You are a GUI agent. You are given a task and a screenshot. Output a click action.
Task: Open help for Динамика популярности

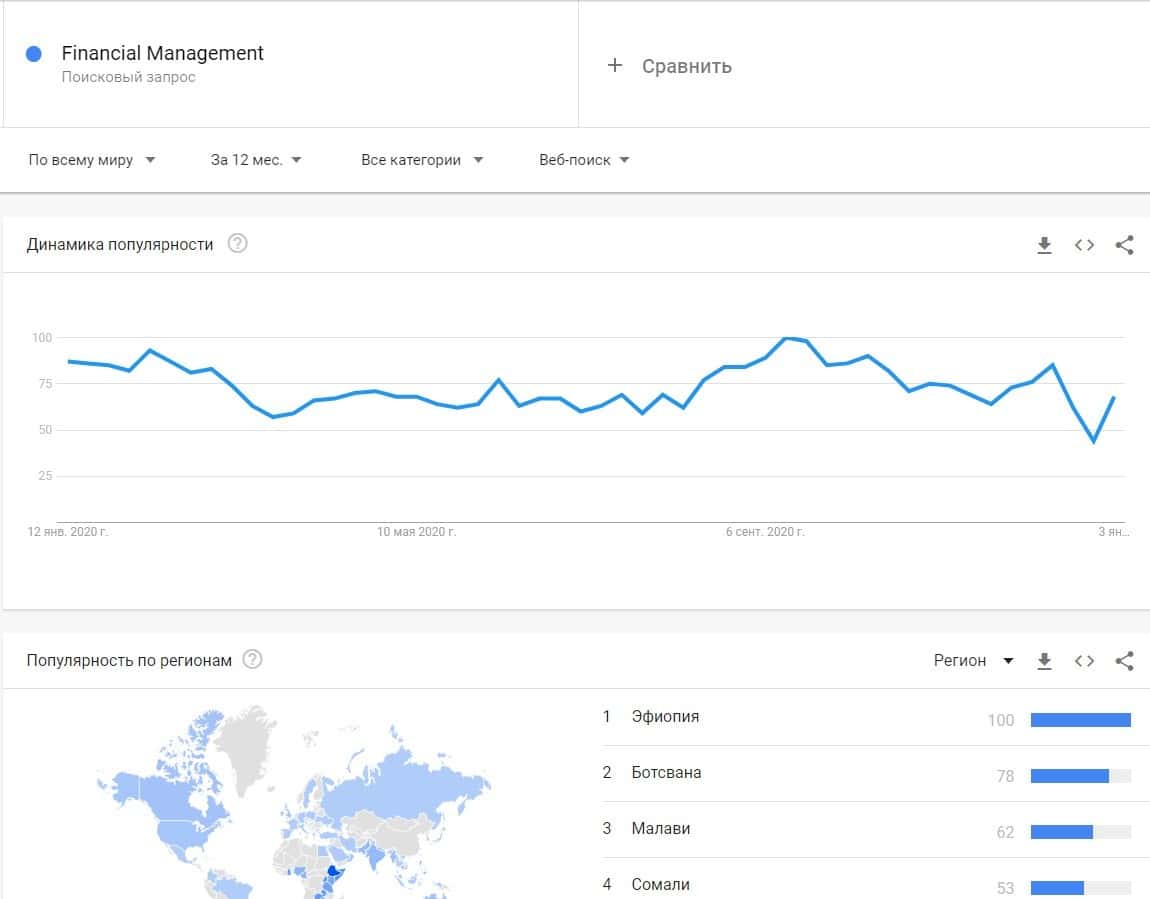click(237, 244)
